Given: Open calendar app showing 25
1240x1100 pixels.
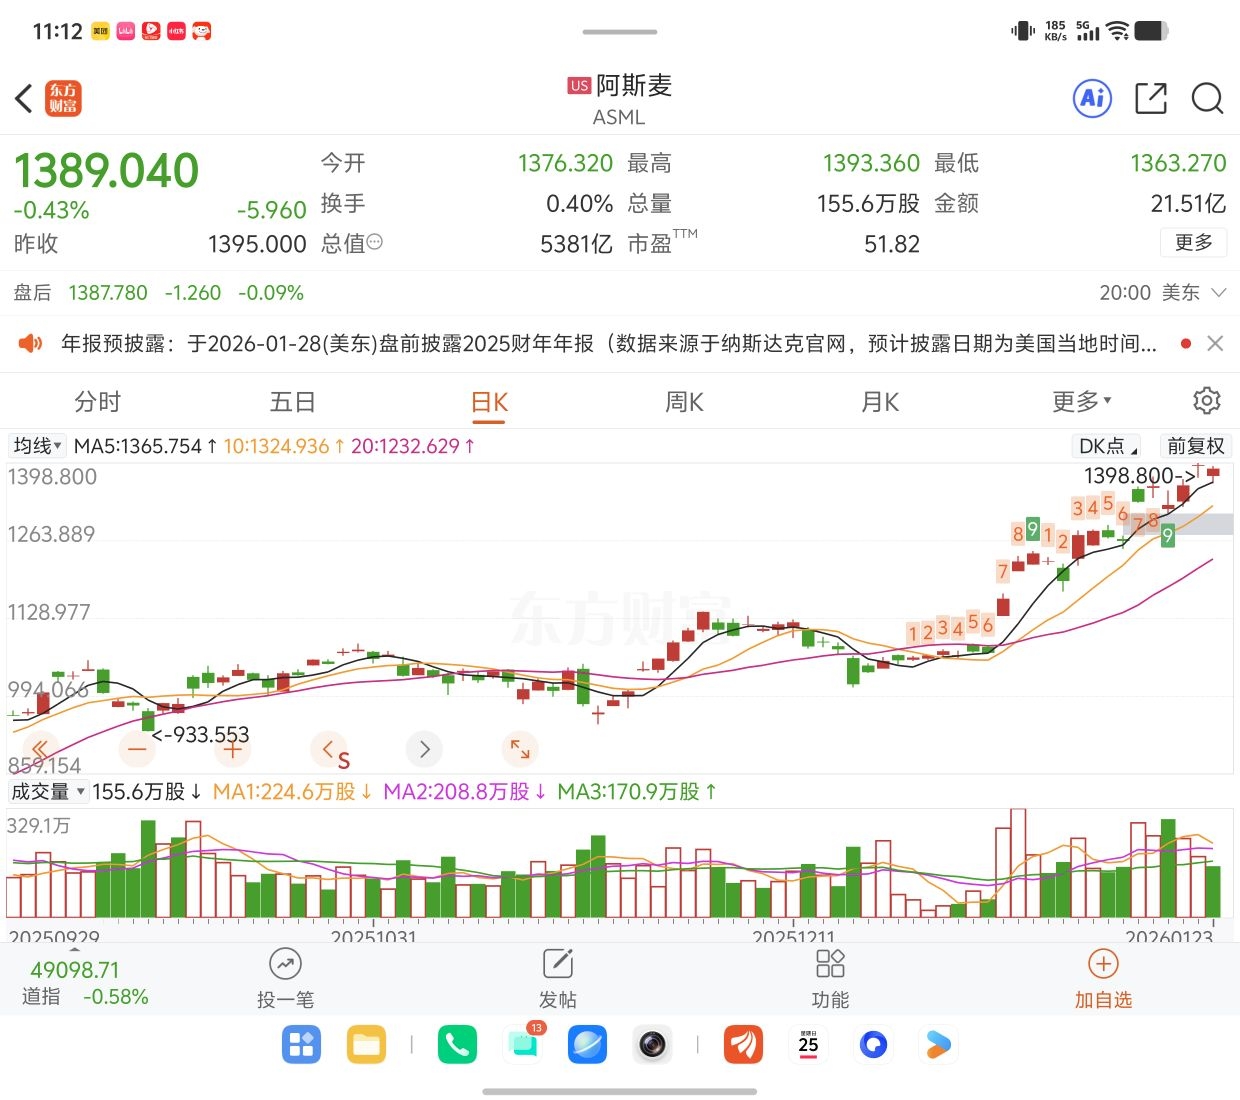Looking at the screenshot, I should [808, 1045].
